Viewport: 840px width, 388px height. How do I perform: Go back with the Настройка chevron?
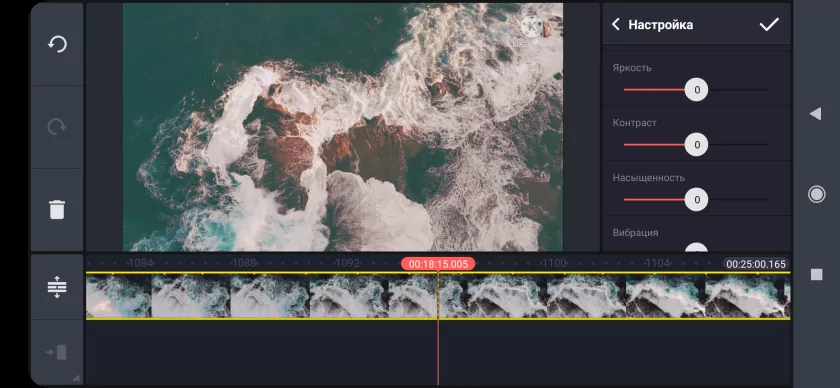(x=616, y=24)
